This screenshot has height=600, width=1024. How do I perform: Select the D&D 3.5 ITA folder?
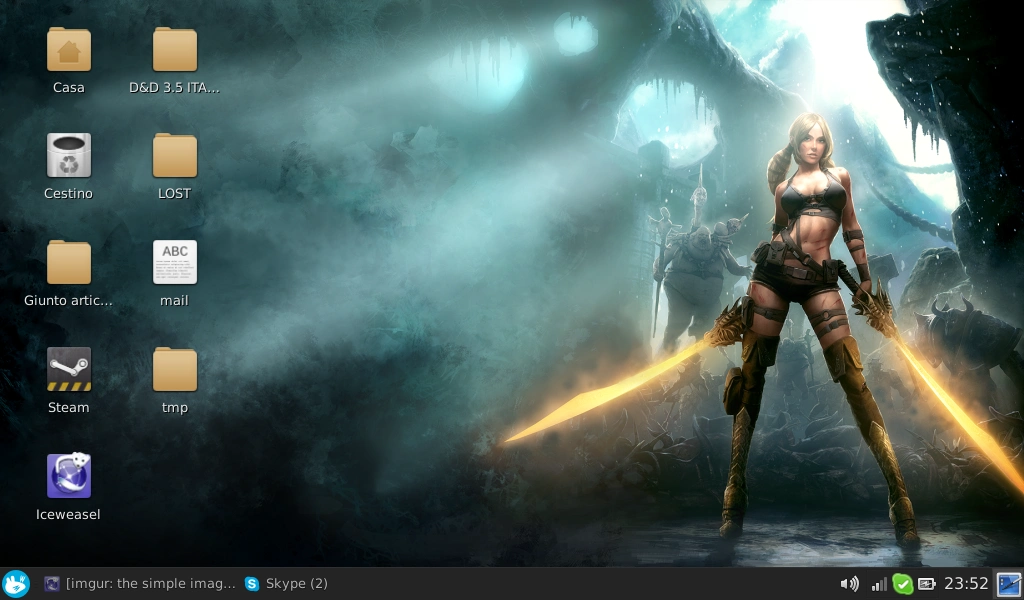pos(174,49)
